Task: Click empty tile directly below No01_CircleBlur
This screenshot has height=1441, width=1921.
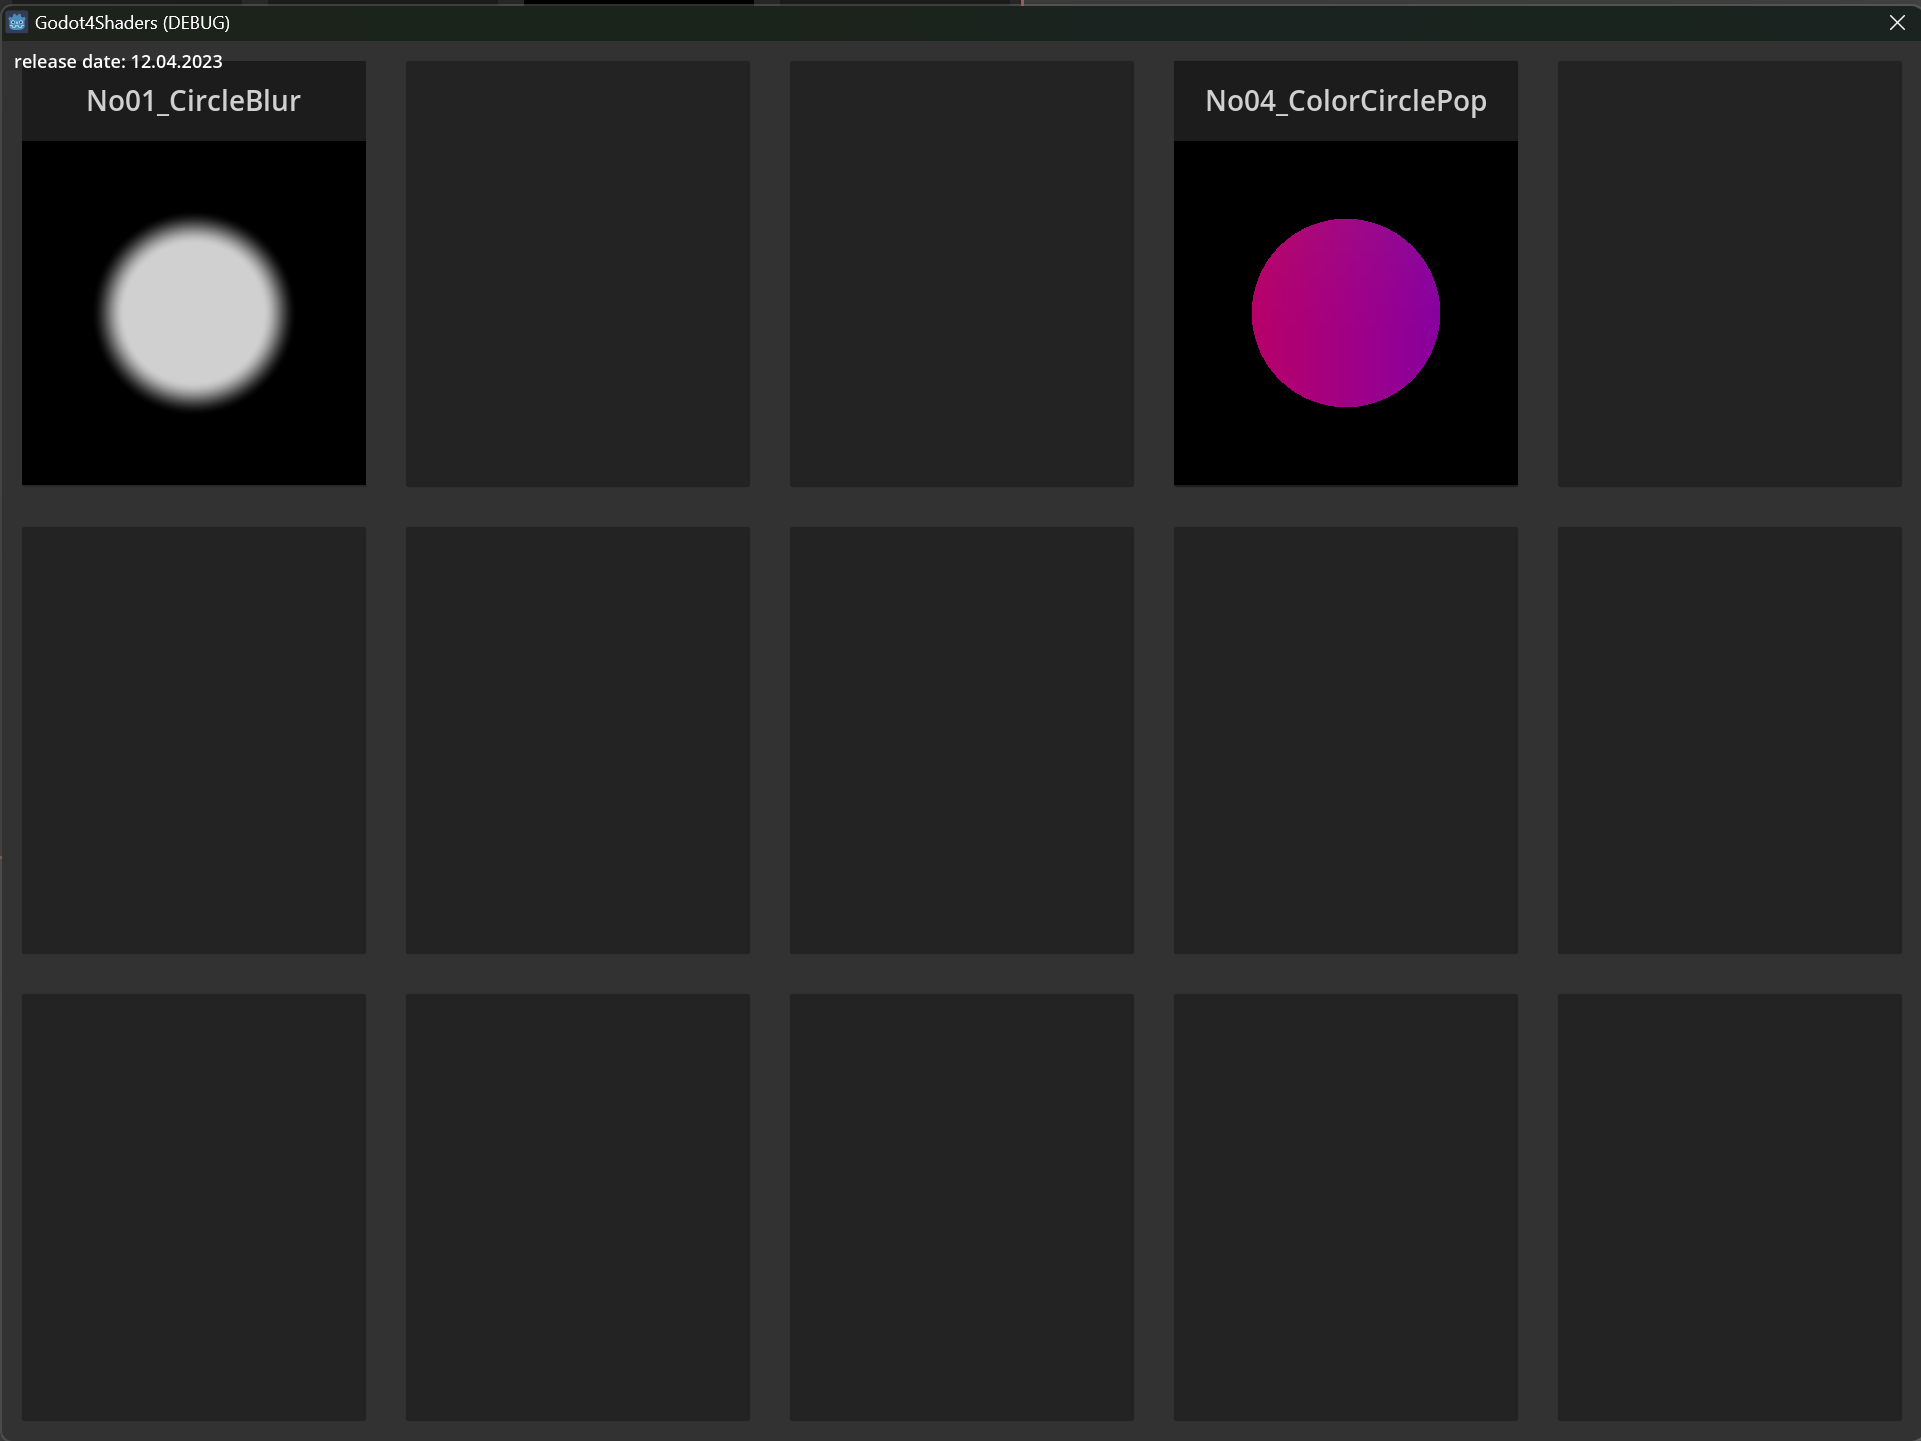Action: 194,740
